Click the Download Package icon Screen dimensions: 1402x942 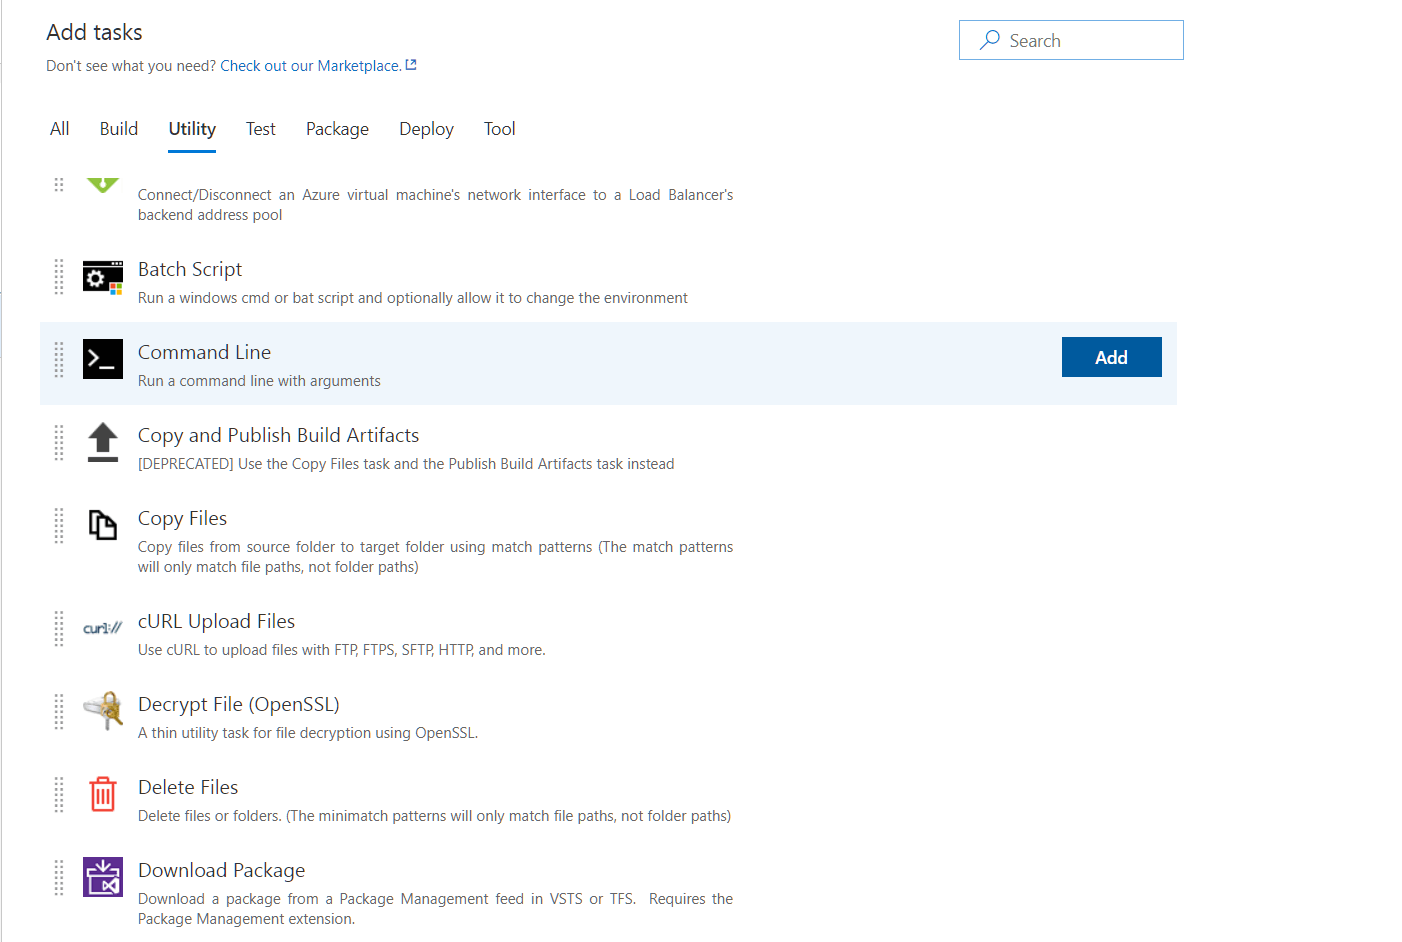[x=103, y=877]
